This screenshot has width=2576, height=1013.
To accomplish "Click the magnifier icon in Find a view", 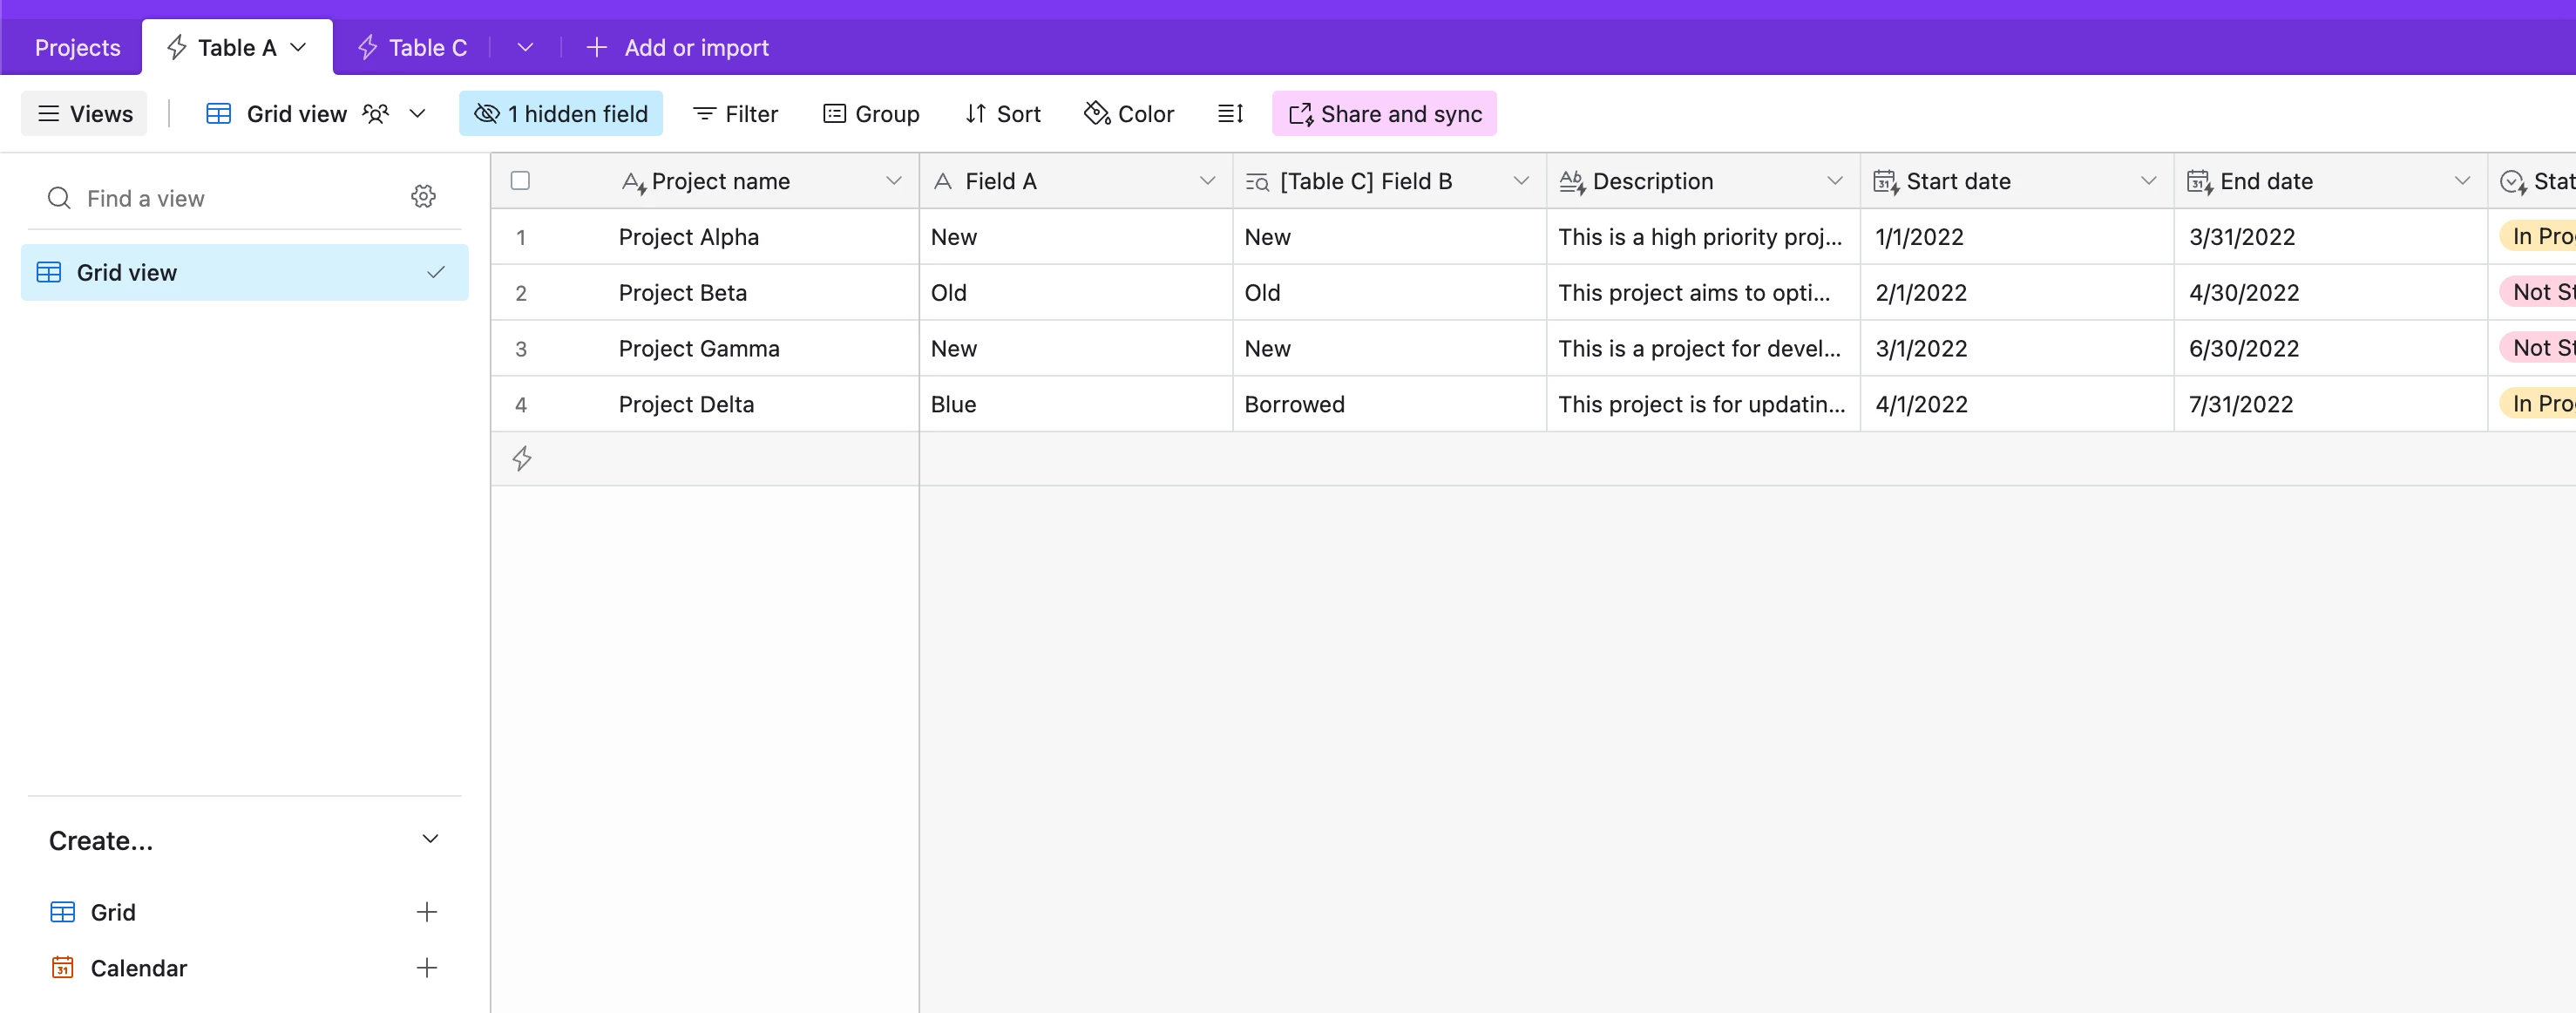I will 59,198.
